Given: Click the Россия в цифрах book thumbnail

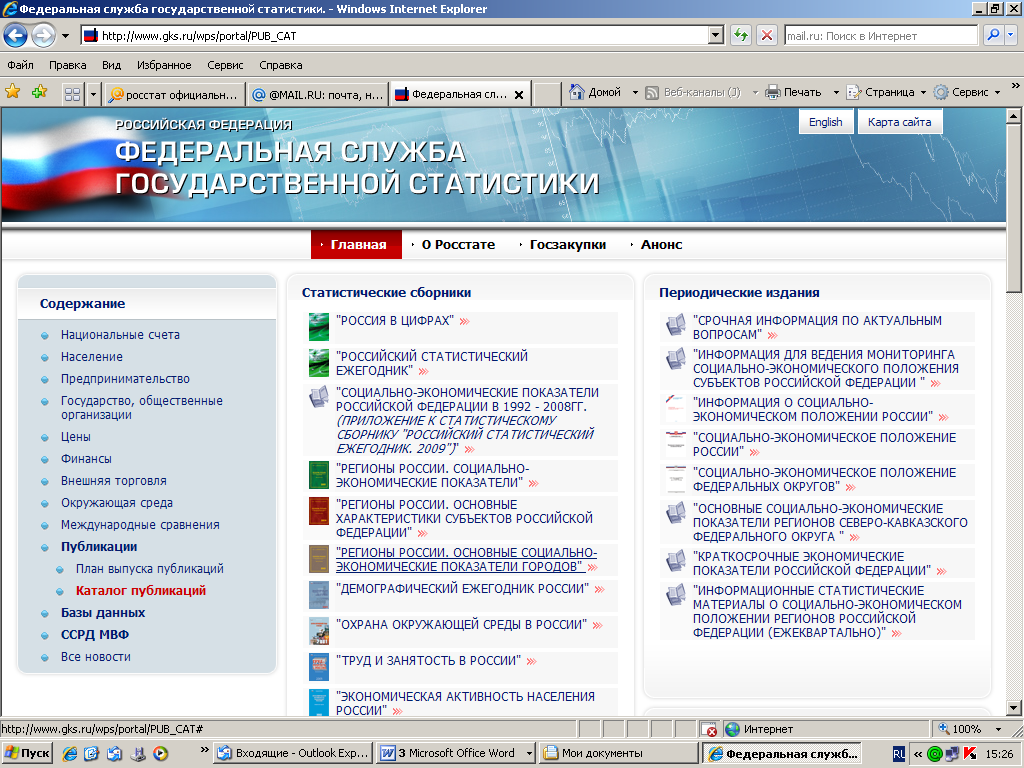Looking at the screenshot, I should (319, 327).
